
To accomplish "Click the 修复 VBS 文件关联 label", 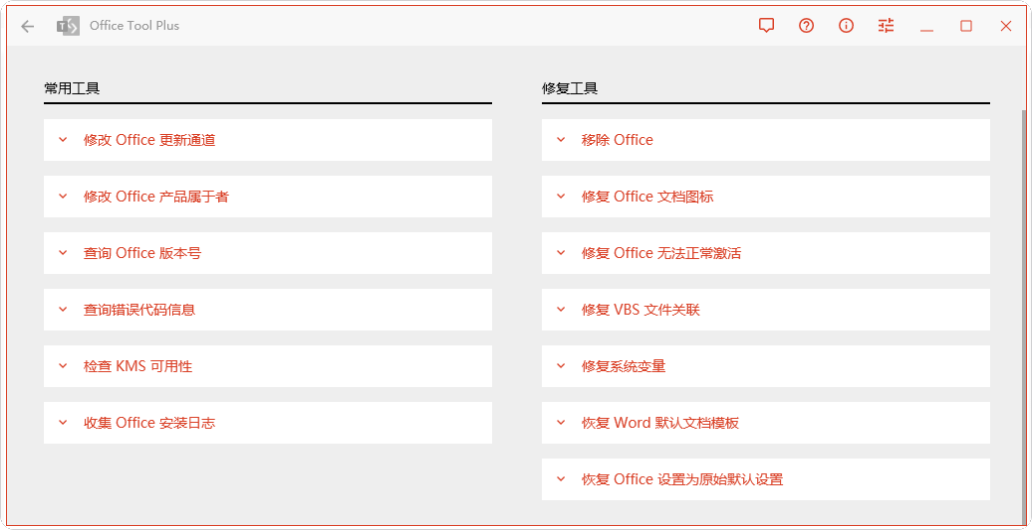I will tap(640, 310).
